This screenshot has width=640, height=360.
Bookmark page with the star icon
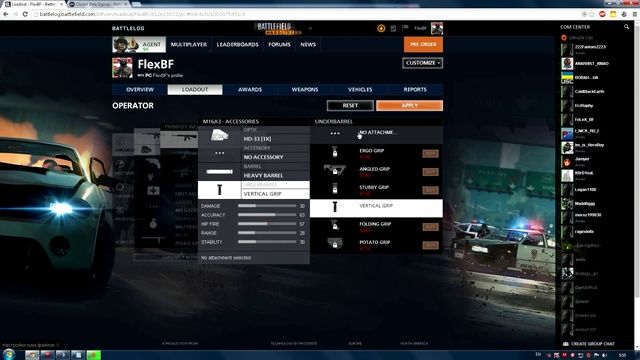tap(592, 14)
